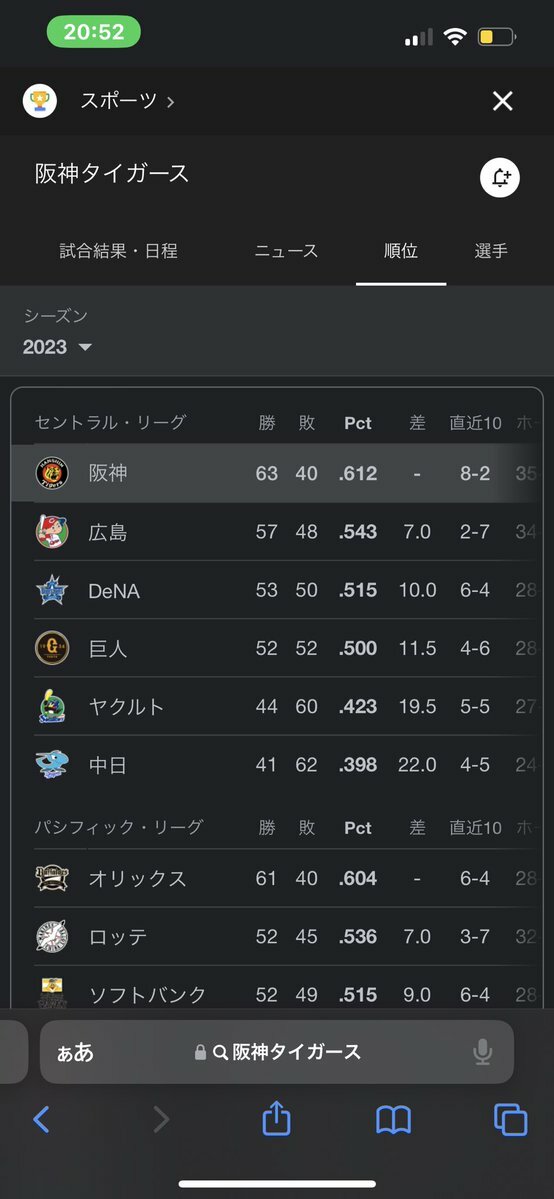Tap the microphone icon in address bar
The image size is (554, 1199).
coord(482,1053)
